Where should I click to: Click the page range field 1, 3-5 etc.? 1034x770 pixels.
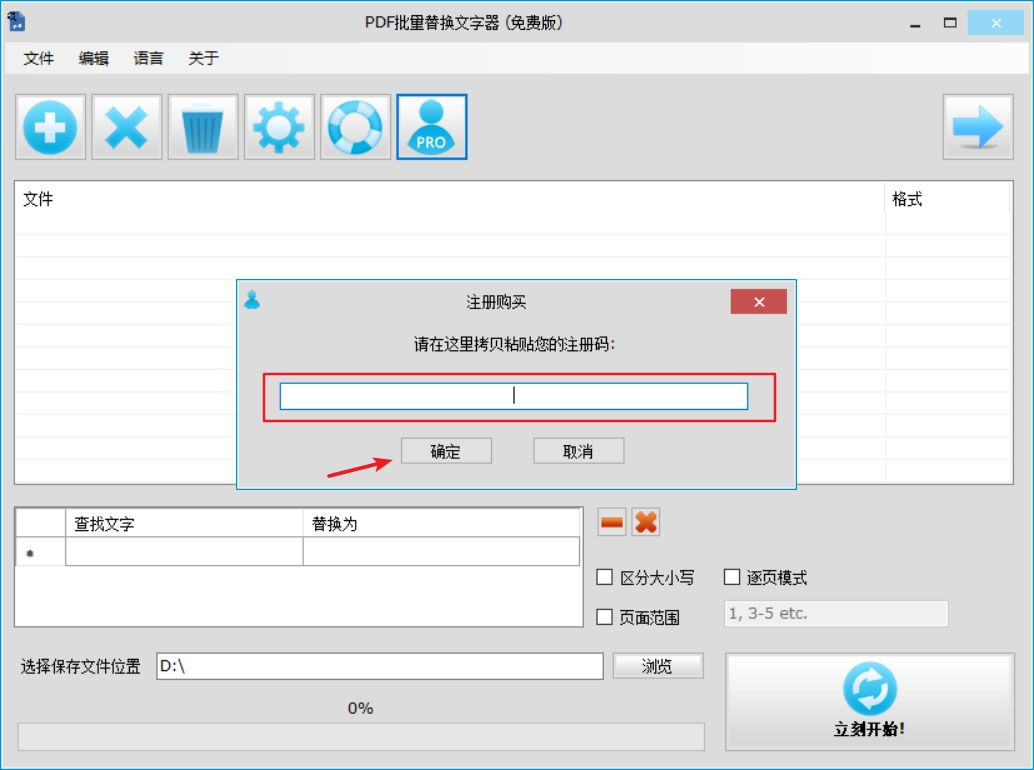click(x=836, y=614)
